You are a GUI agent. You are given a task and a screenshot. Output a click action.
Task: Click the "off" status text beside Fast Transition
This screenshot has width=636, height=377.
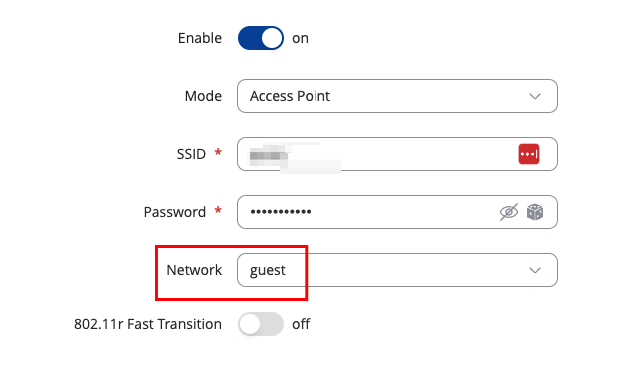coord(301,324)
